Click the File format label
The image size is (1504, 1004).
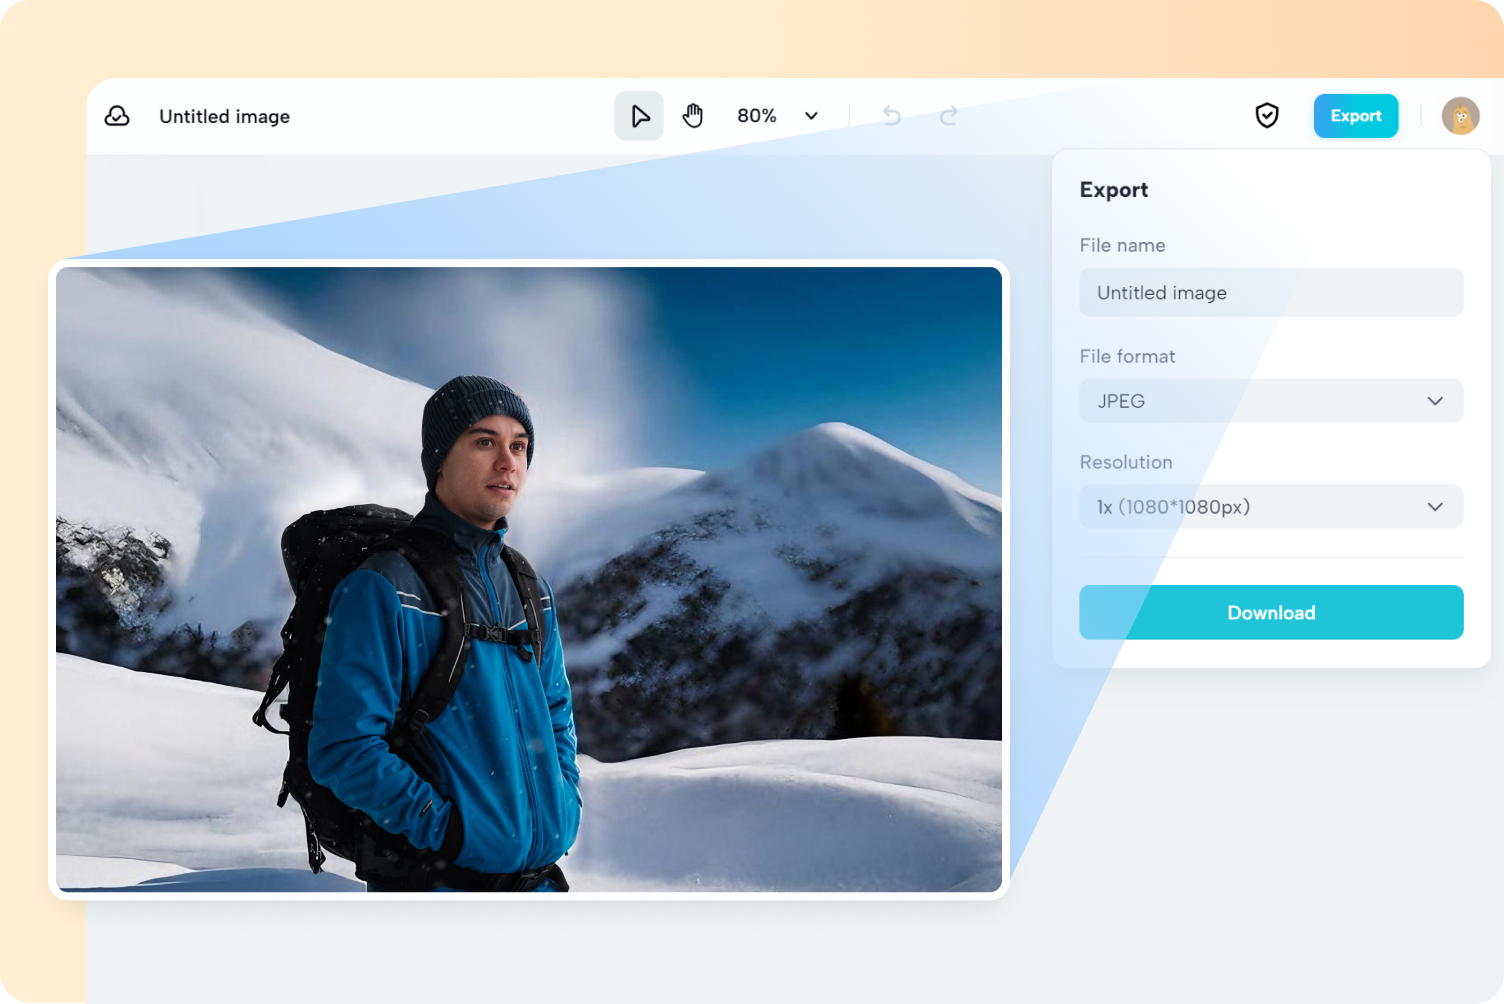1127,356
